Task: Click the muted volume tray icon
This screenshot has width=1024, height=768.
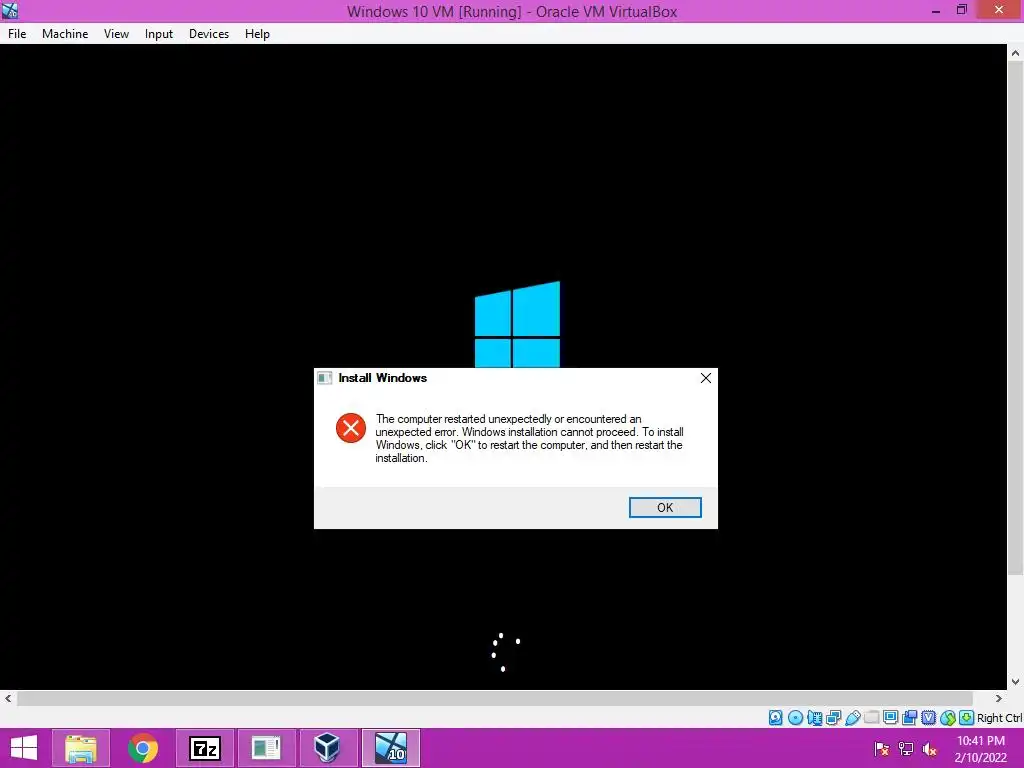Action: tap(930, 749)
